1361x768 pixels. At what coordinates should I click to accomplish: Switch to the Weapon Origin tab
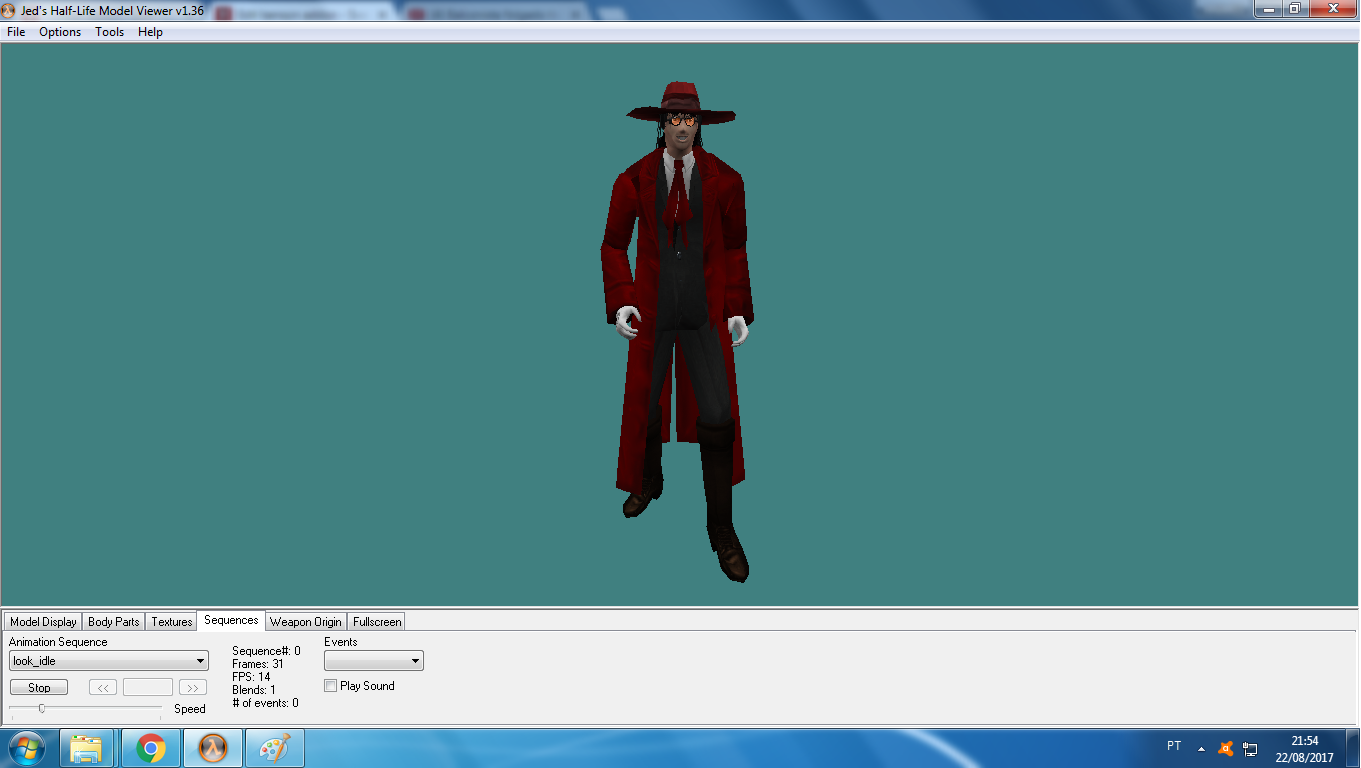(x=306, y=622)
